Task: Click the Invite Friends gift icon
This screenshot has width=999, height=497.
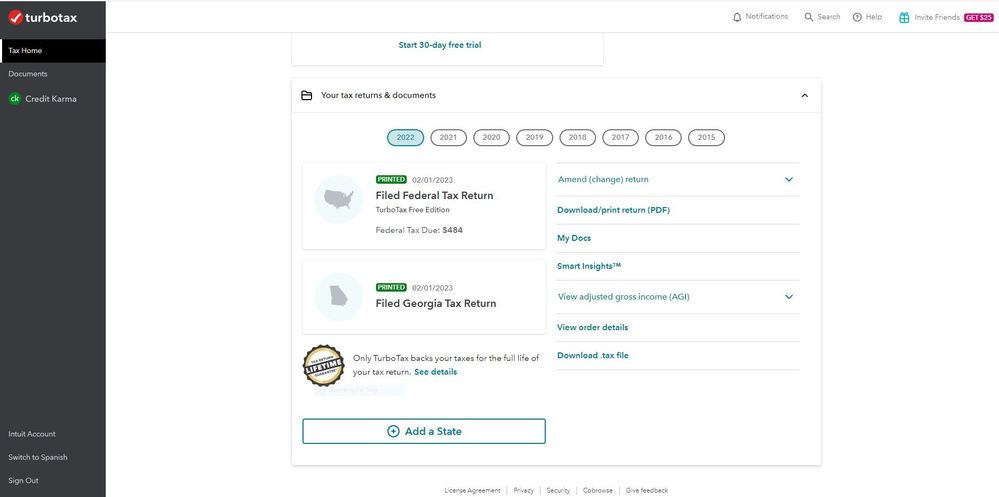Action: coord(904,17)
